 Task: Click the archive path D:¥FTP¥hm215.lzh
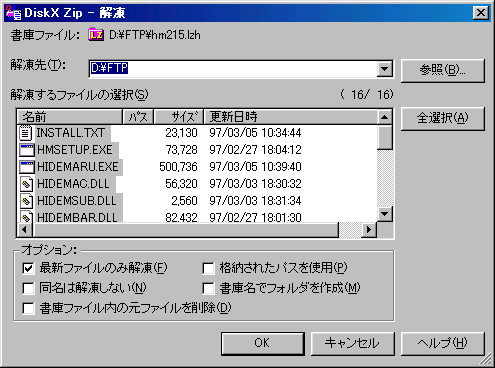155,35
